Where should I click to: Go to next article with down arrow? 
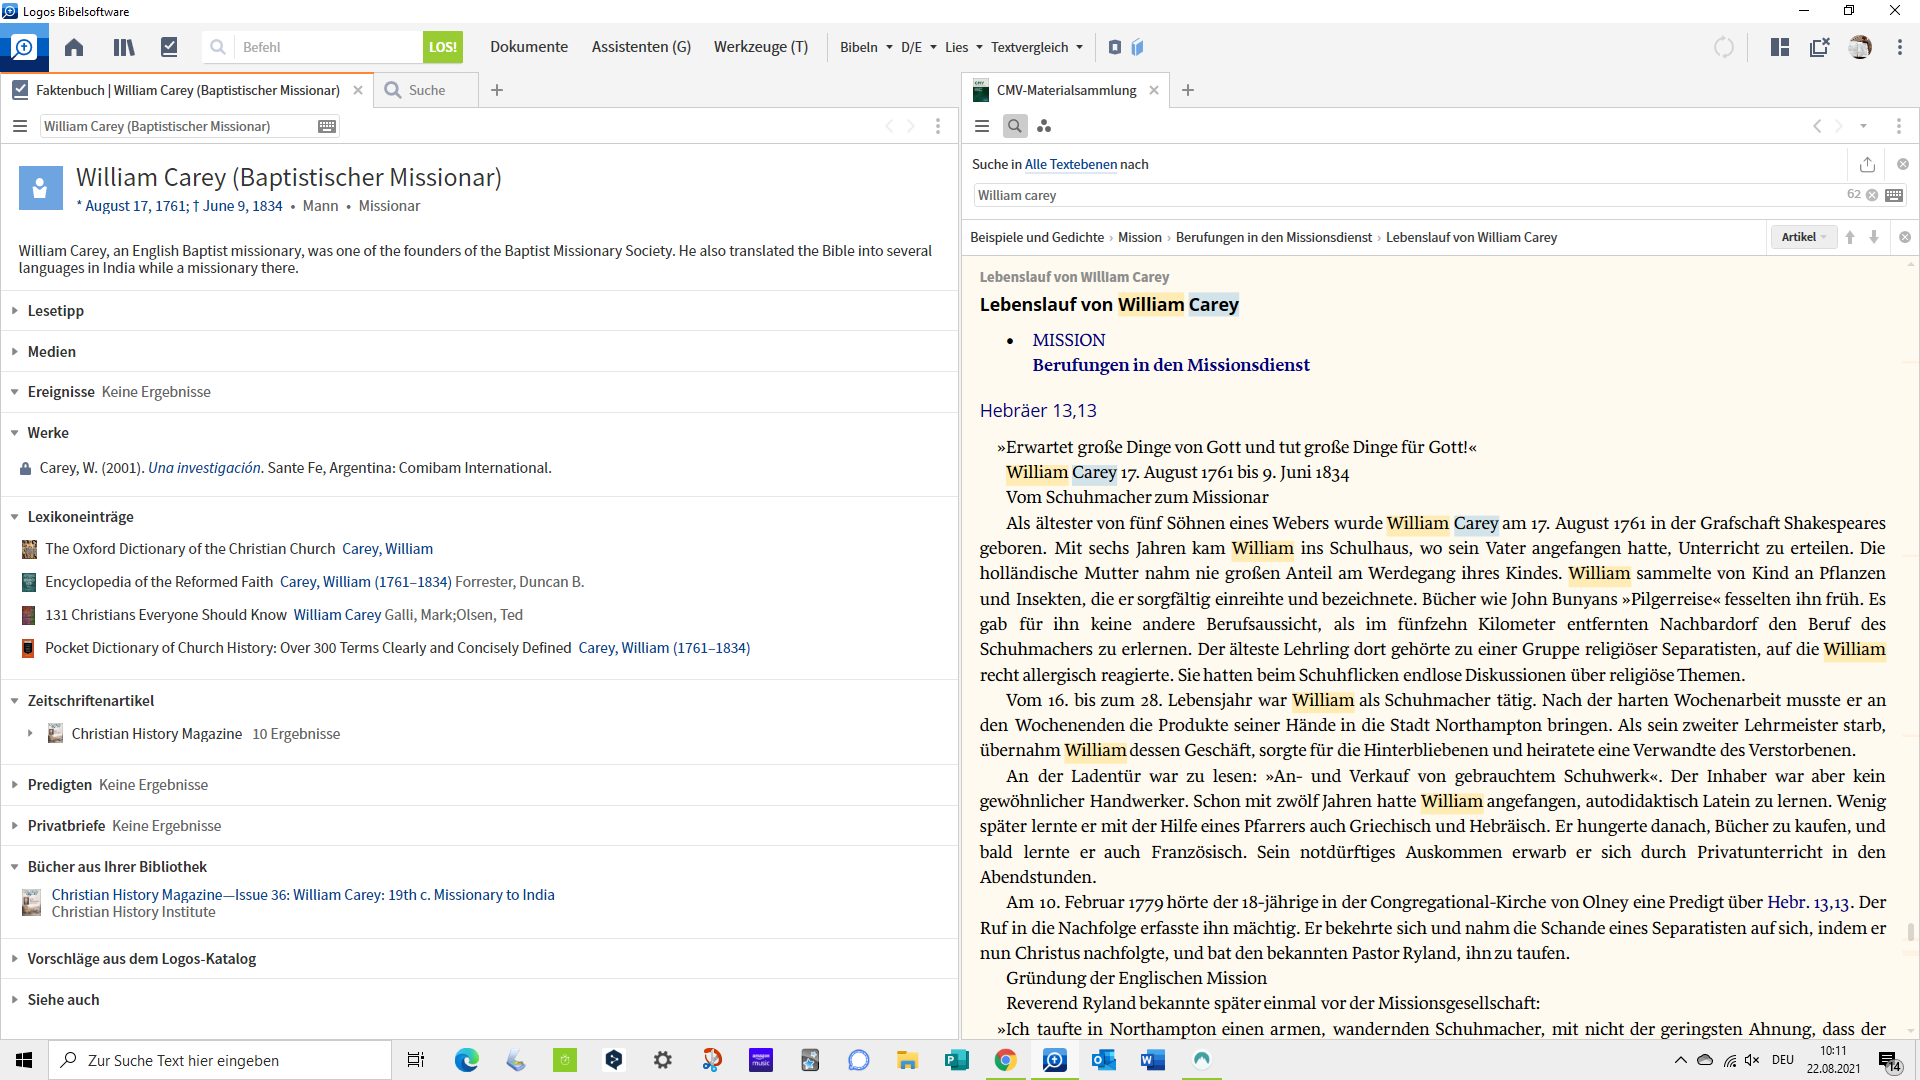click(1874, 237)
